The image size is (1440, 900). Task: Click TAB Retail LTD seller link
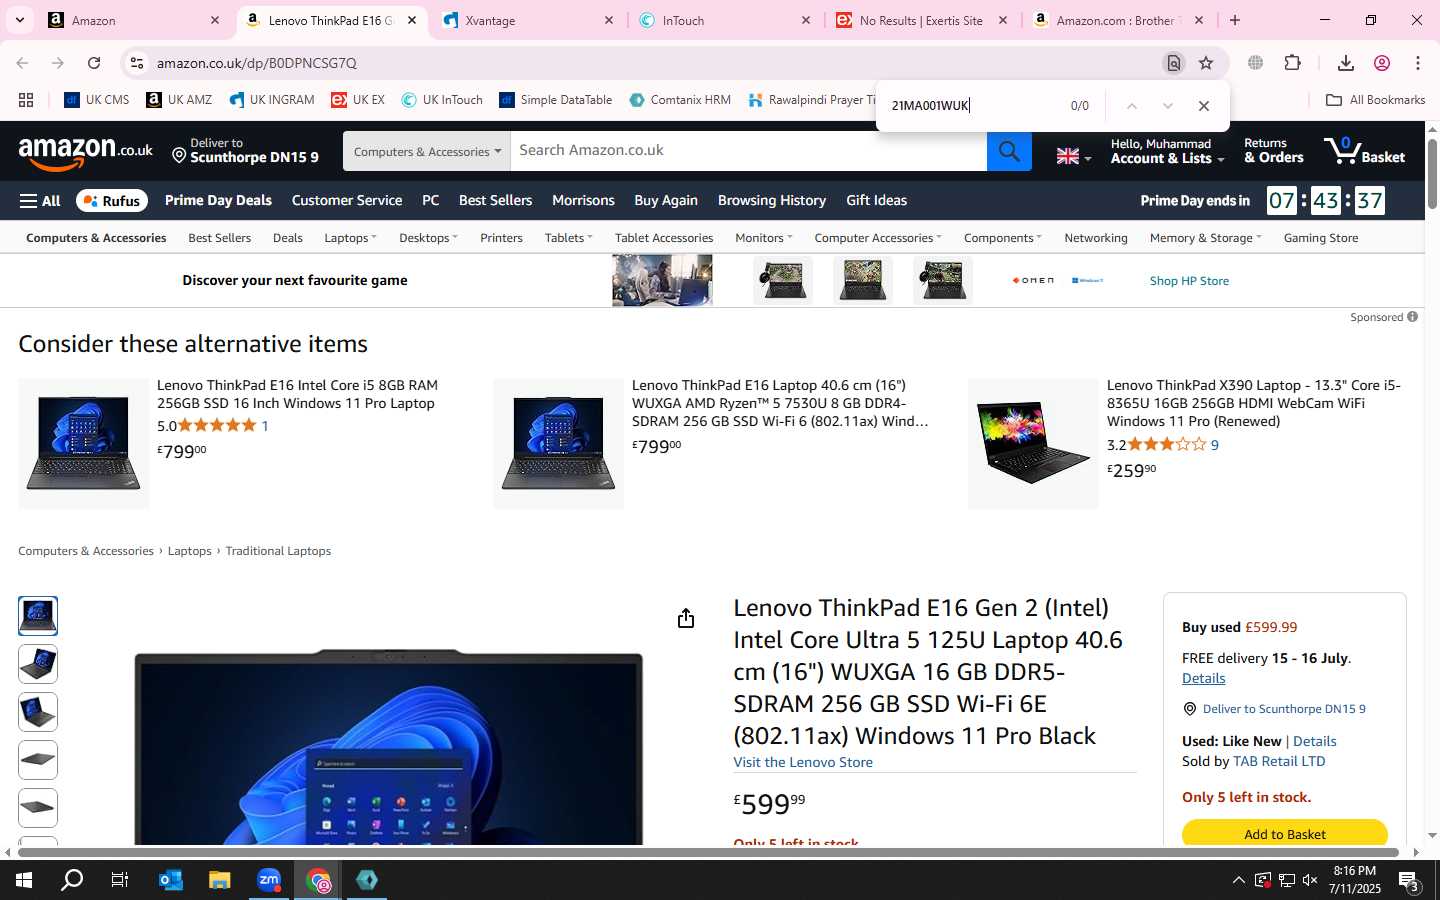pos(1279,761)
